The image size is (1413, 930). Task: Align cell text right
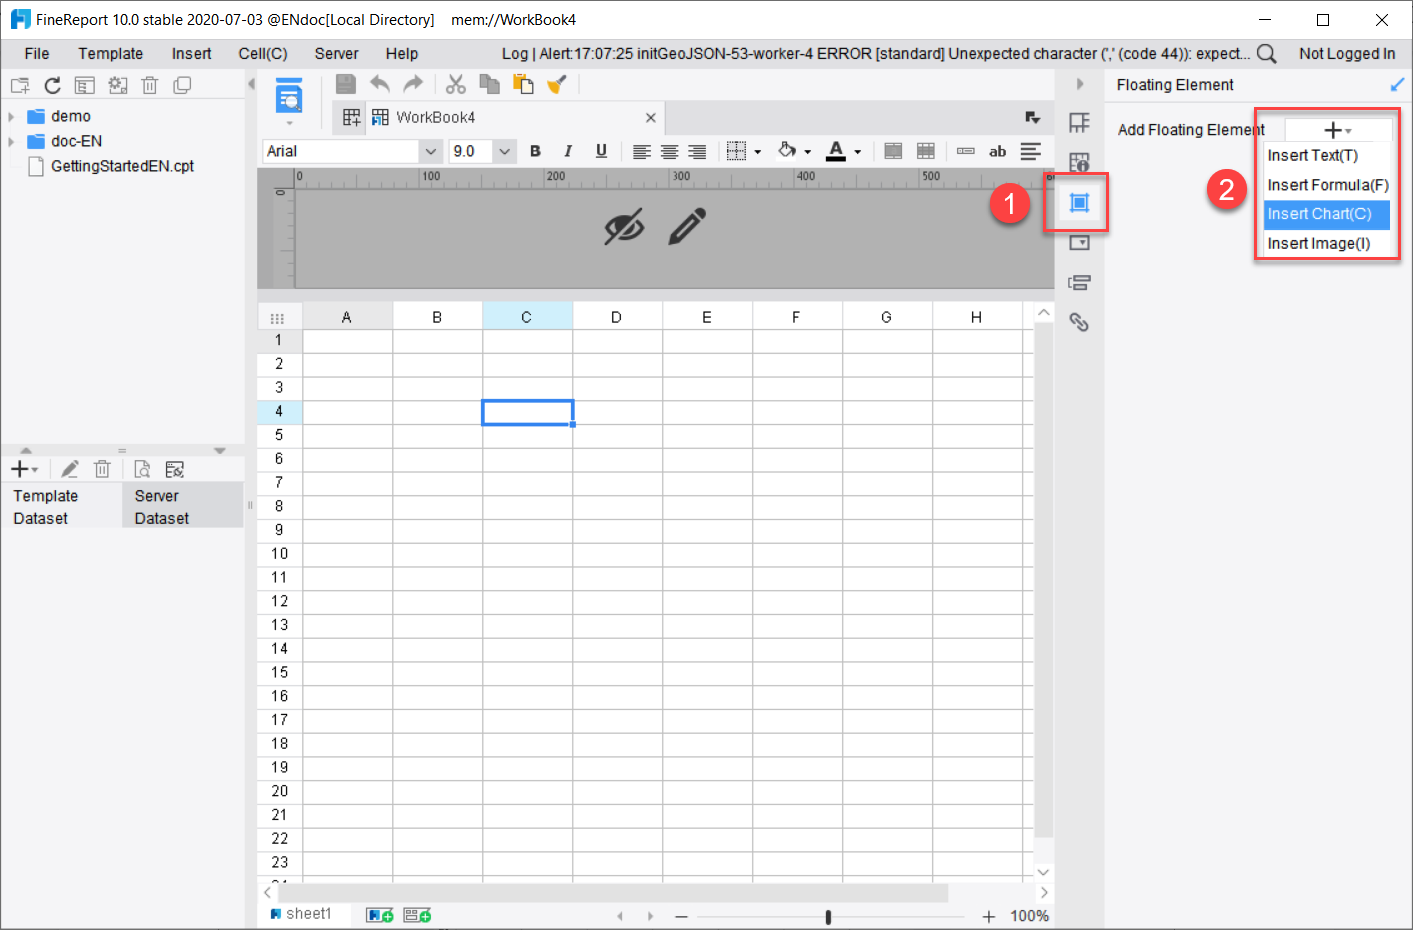tap(697, 152)
